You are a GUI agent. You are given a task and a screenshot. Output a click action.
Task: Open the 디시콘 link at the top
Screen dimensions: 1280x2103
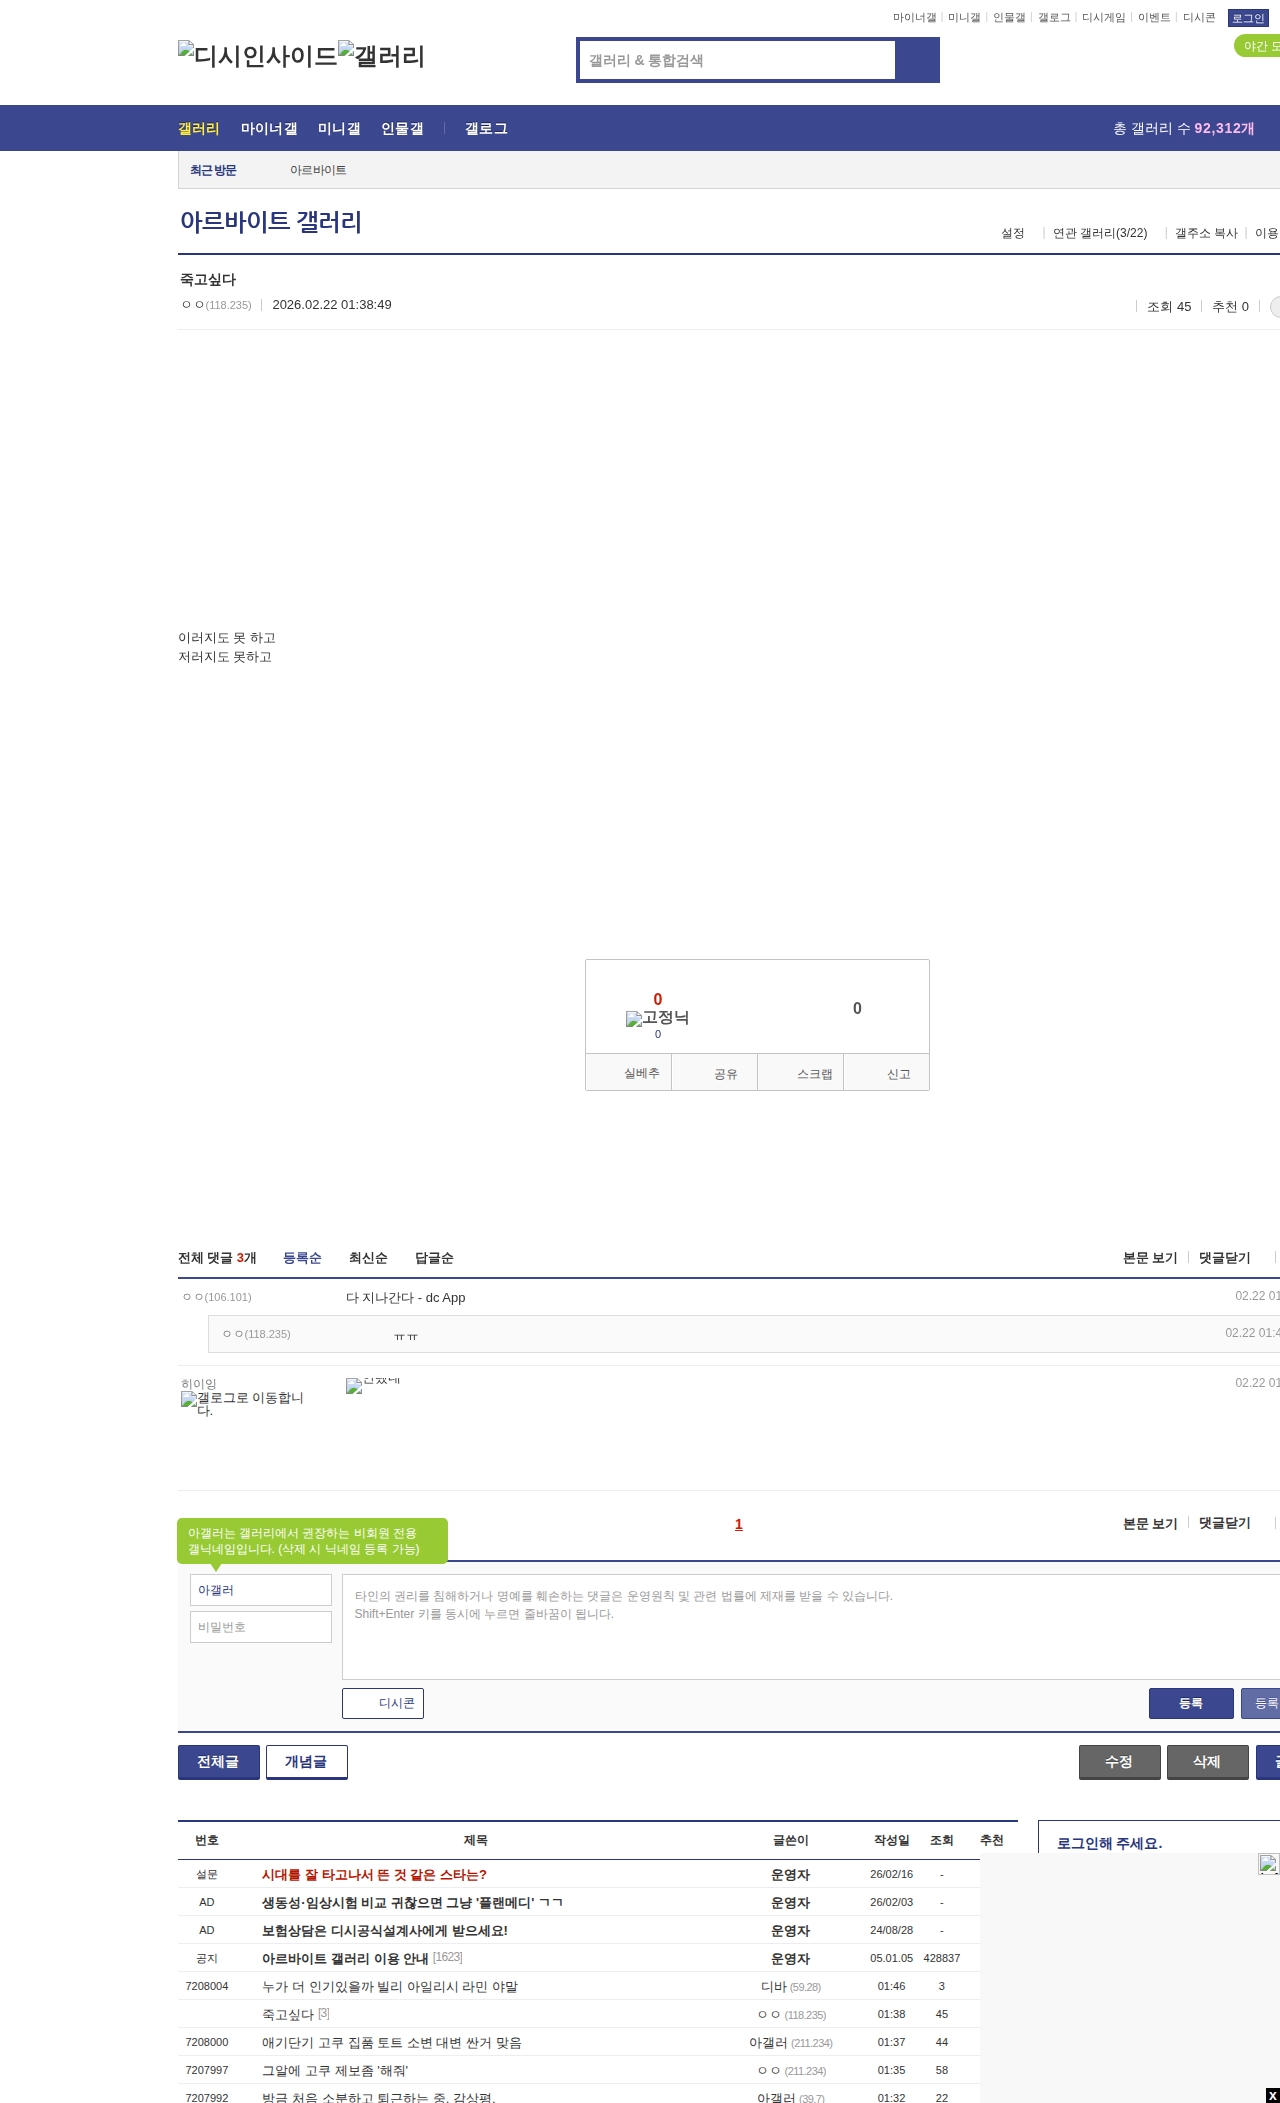click(x=1199, y=18)
